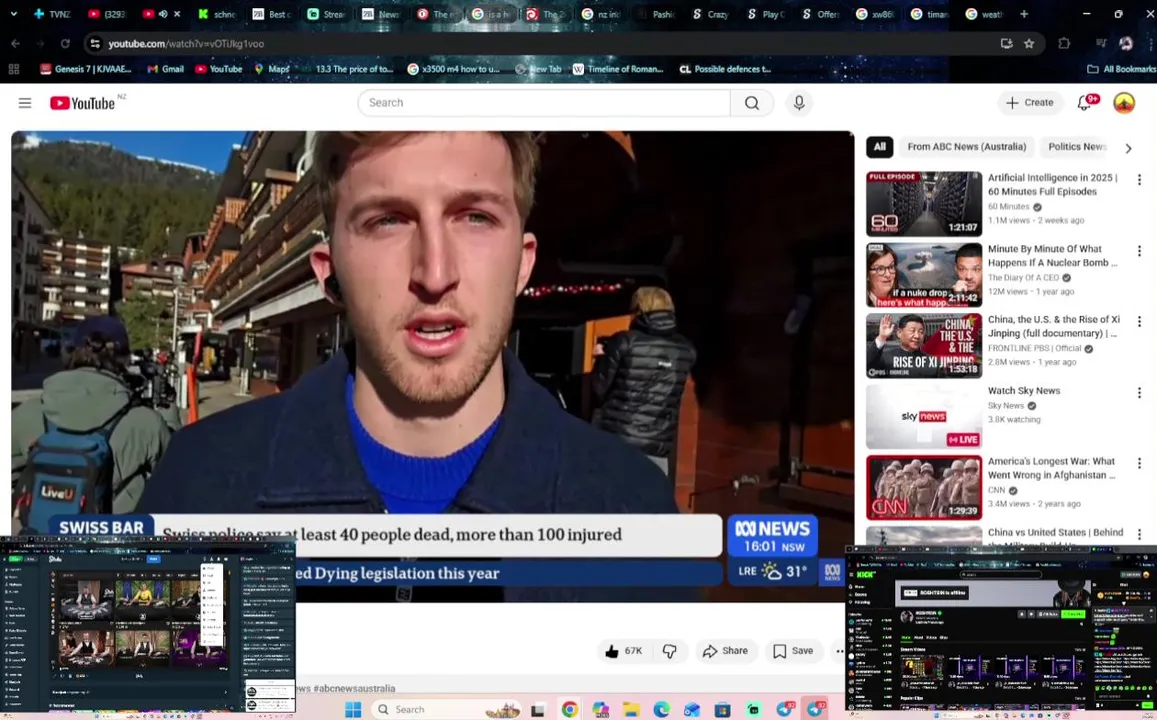Save video to a playlist
Viewport: 1157px width, 720px height.
pos(793,651)
